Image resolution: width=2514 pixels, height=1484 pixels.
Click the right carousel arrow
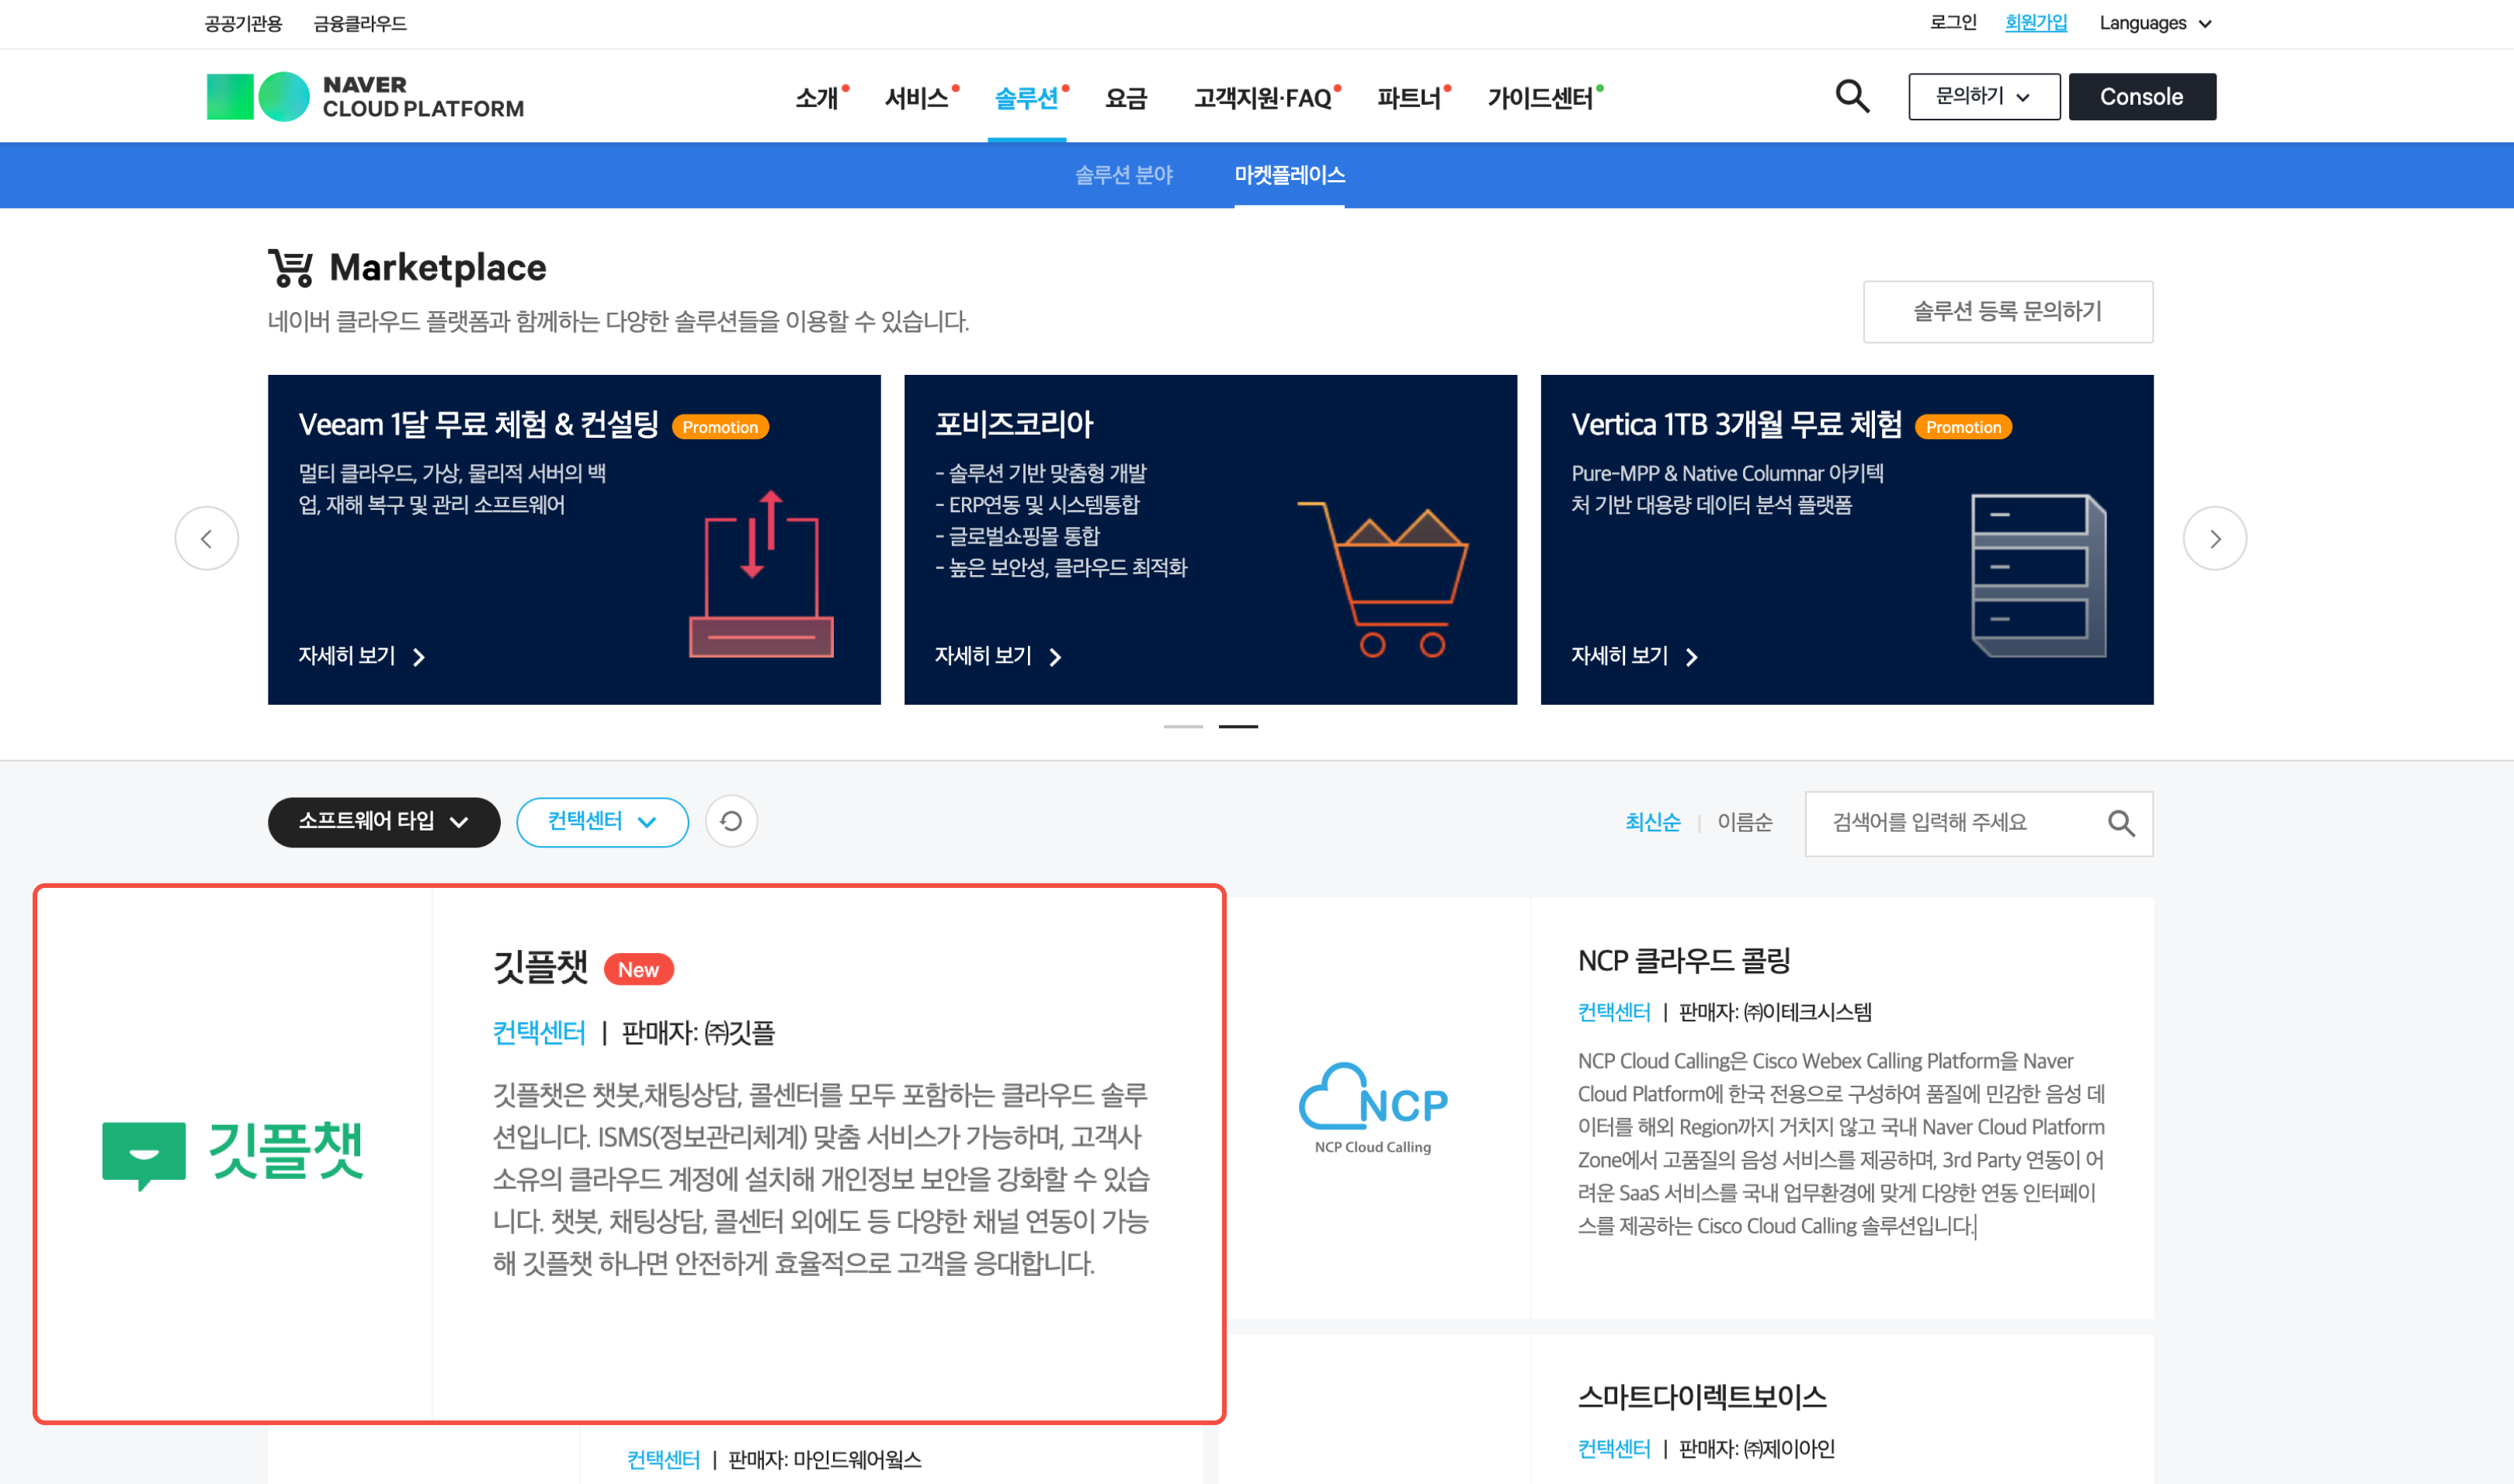(x=2215, y=538)
